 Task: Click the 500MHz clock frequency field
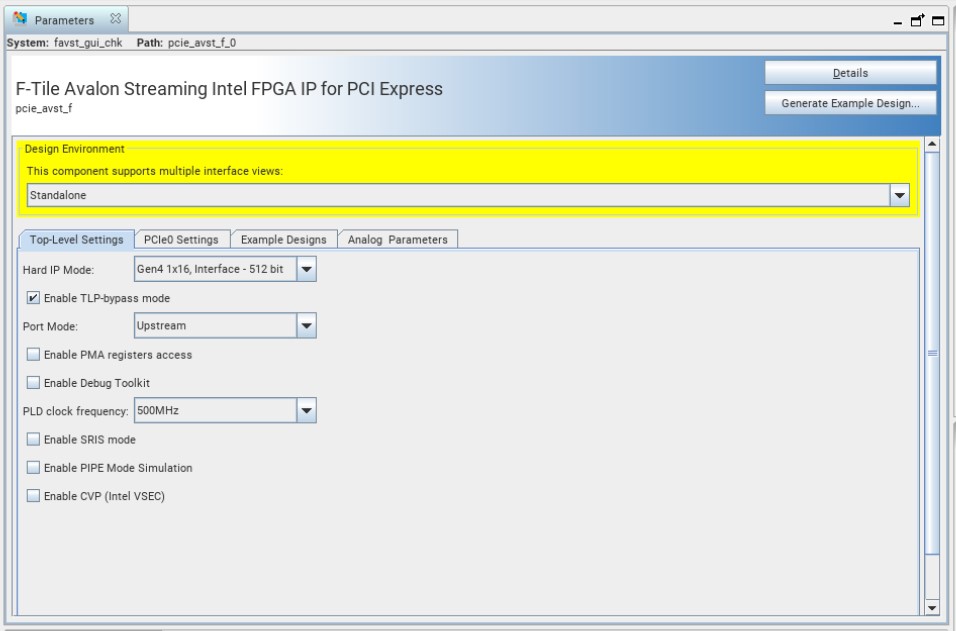(x=215, y=410)
